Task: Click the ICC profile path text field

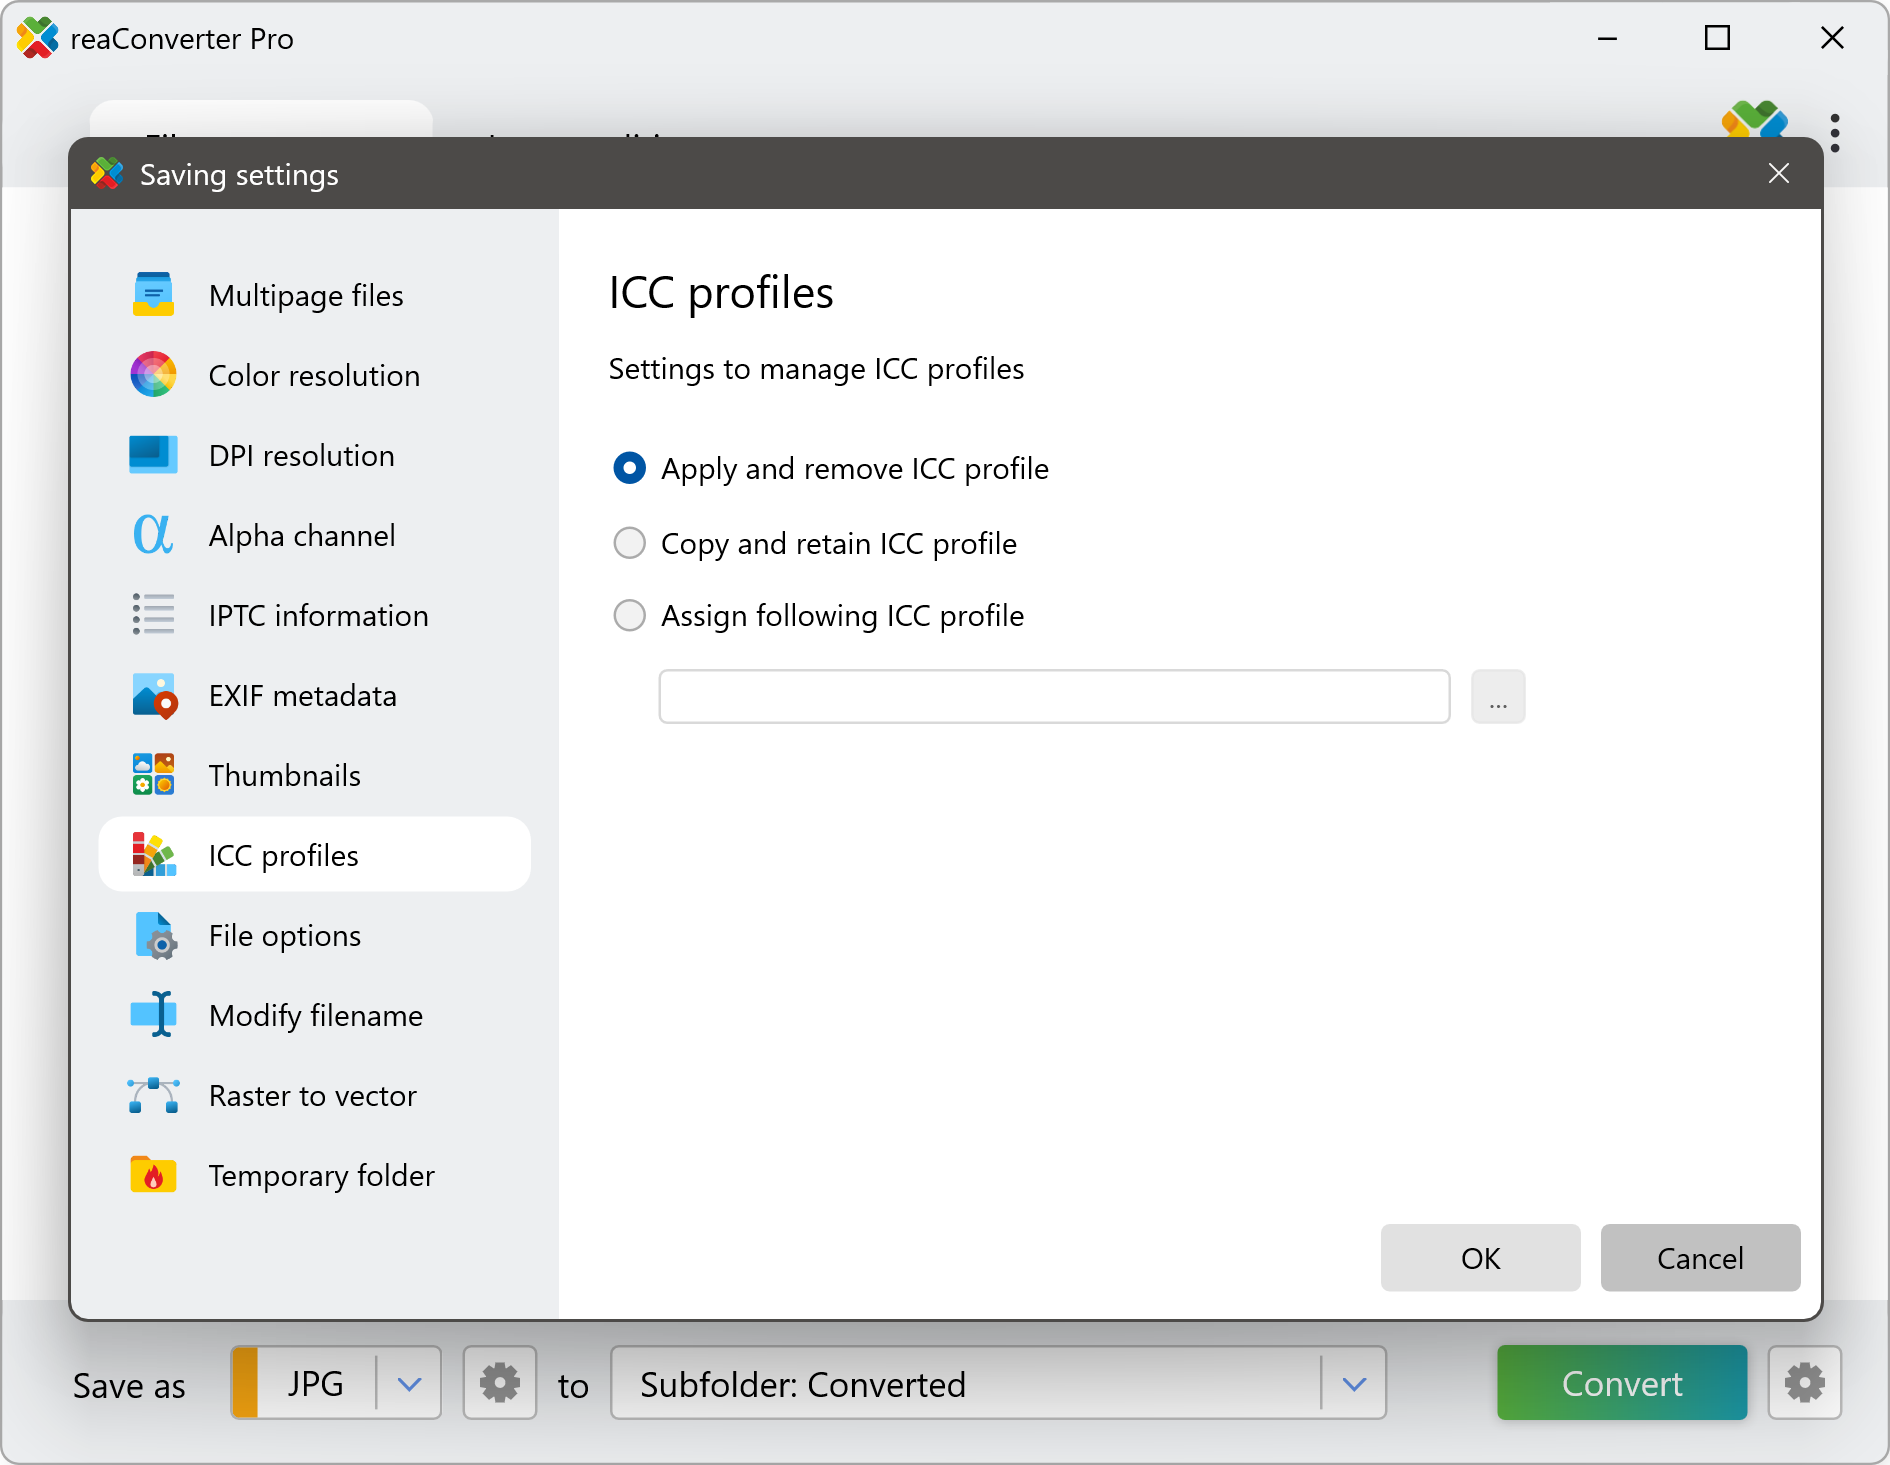Action: tap(1054, 696)
